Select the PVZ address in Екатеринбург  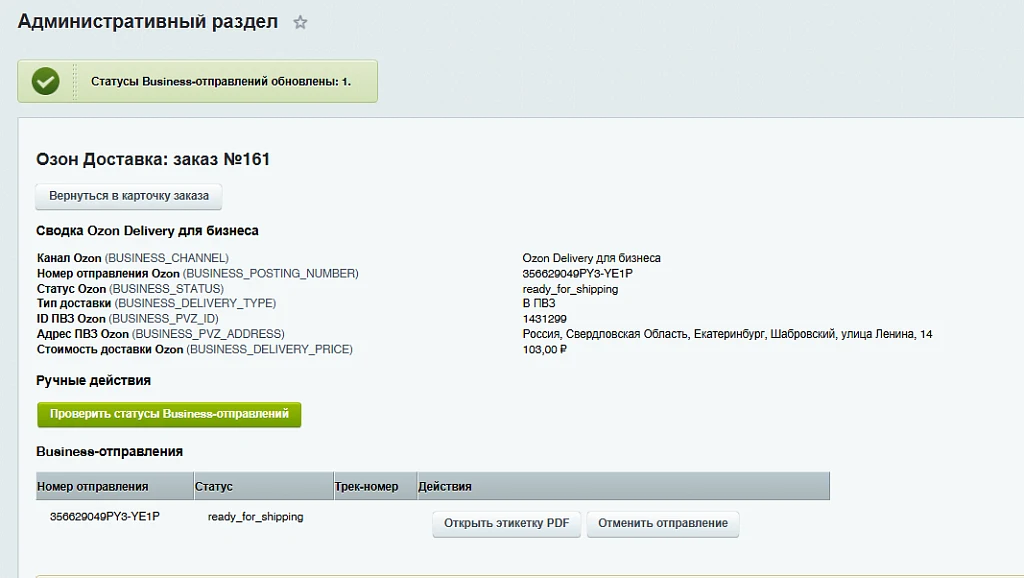tap(728, 334)
